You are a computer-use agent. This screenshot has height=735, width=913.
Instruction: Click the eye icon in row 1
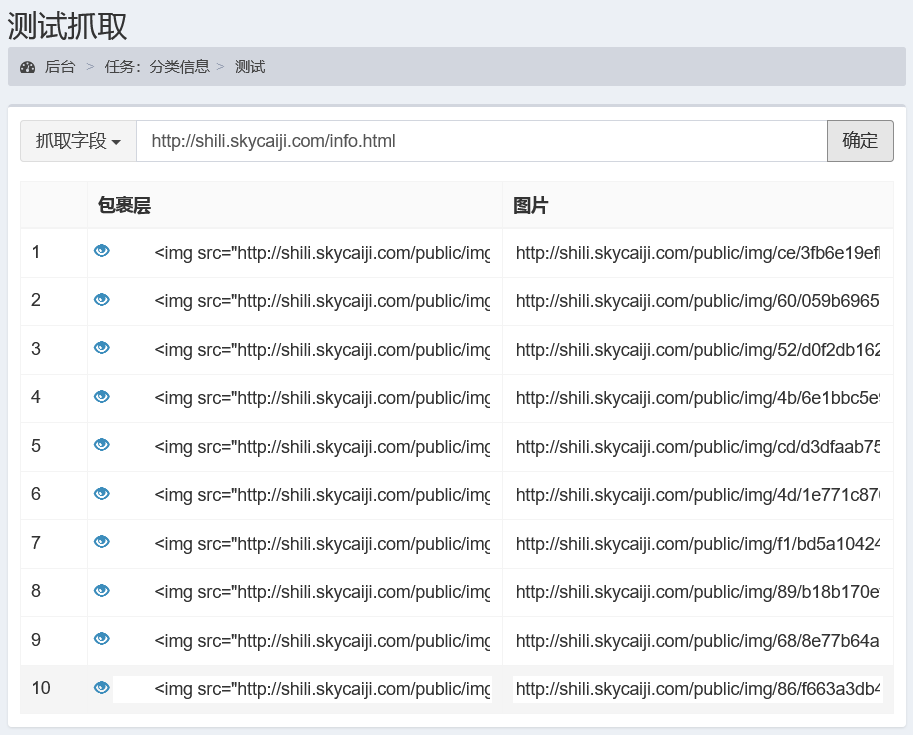(x=101, y=251)
